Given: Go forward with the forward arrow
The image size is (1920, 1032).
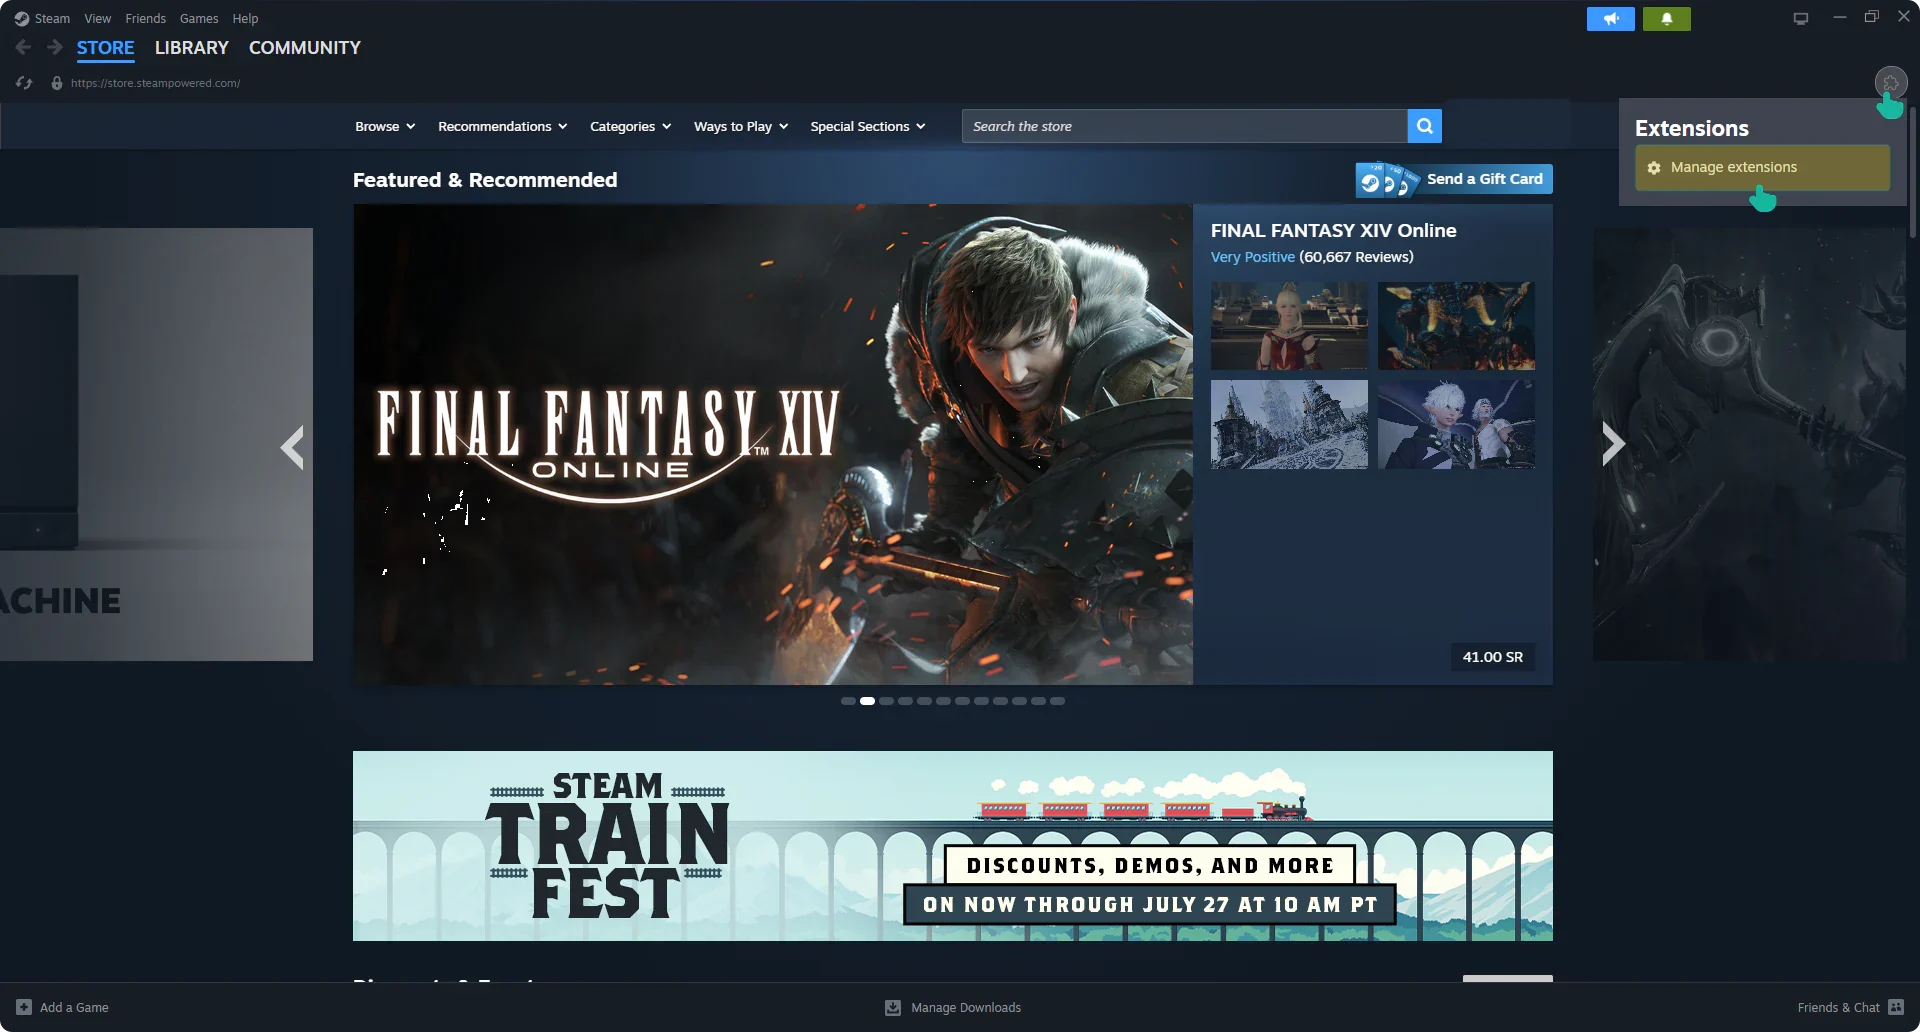Looking at the screenshot, I should click(55, 47).
